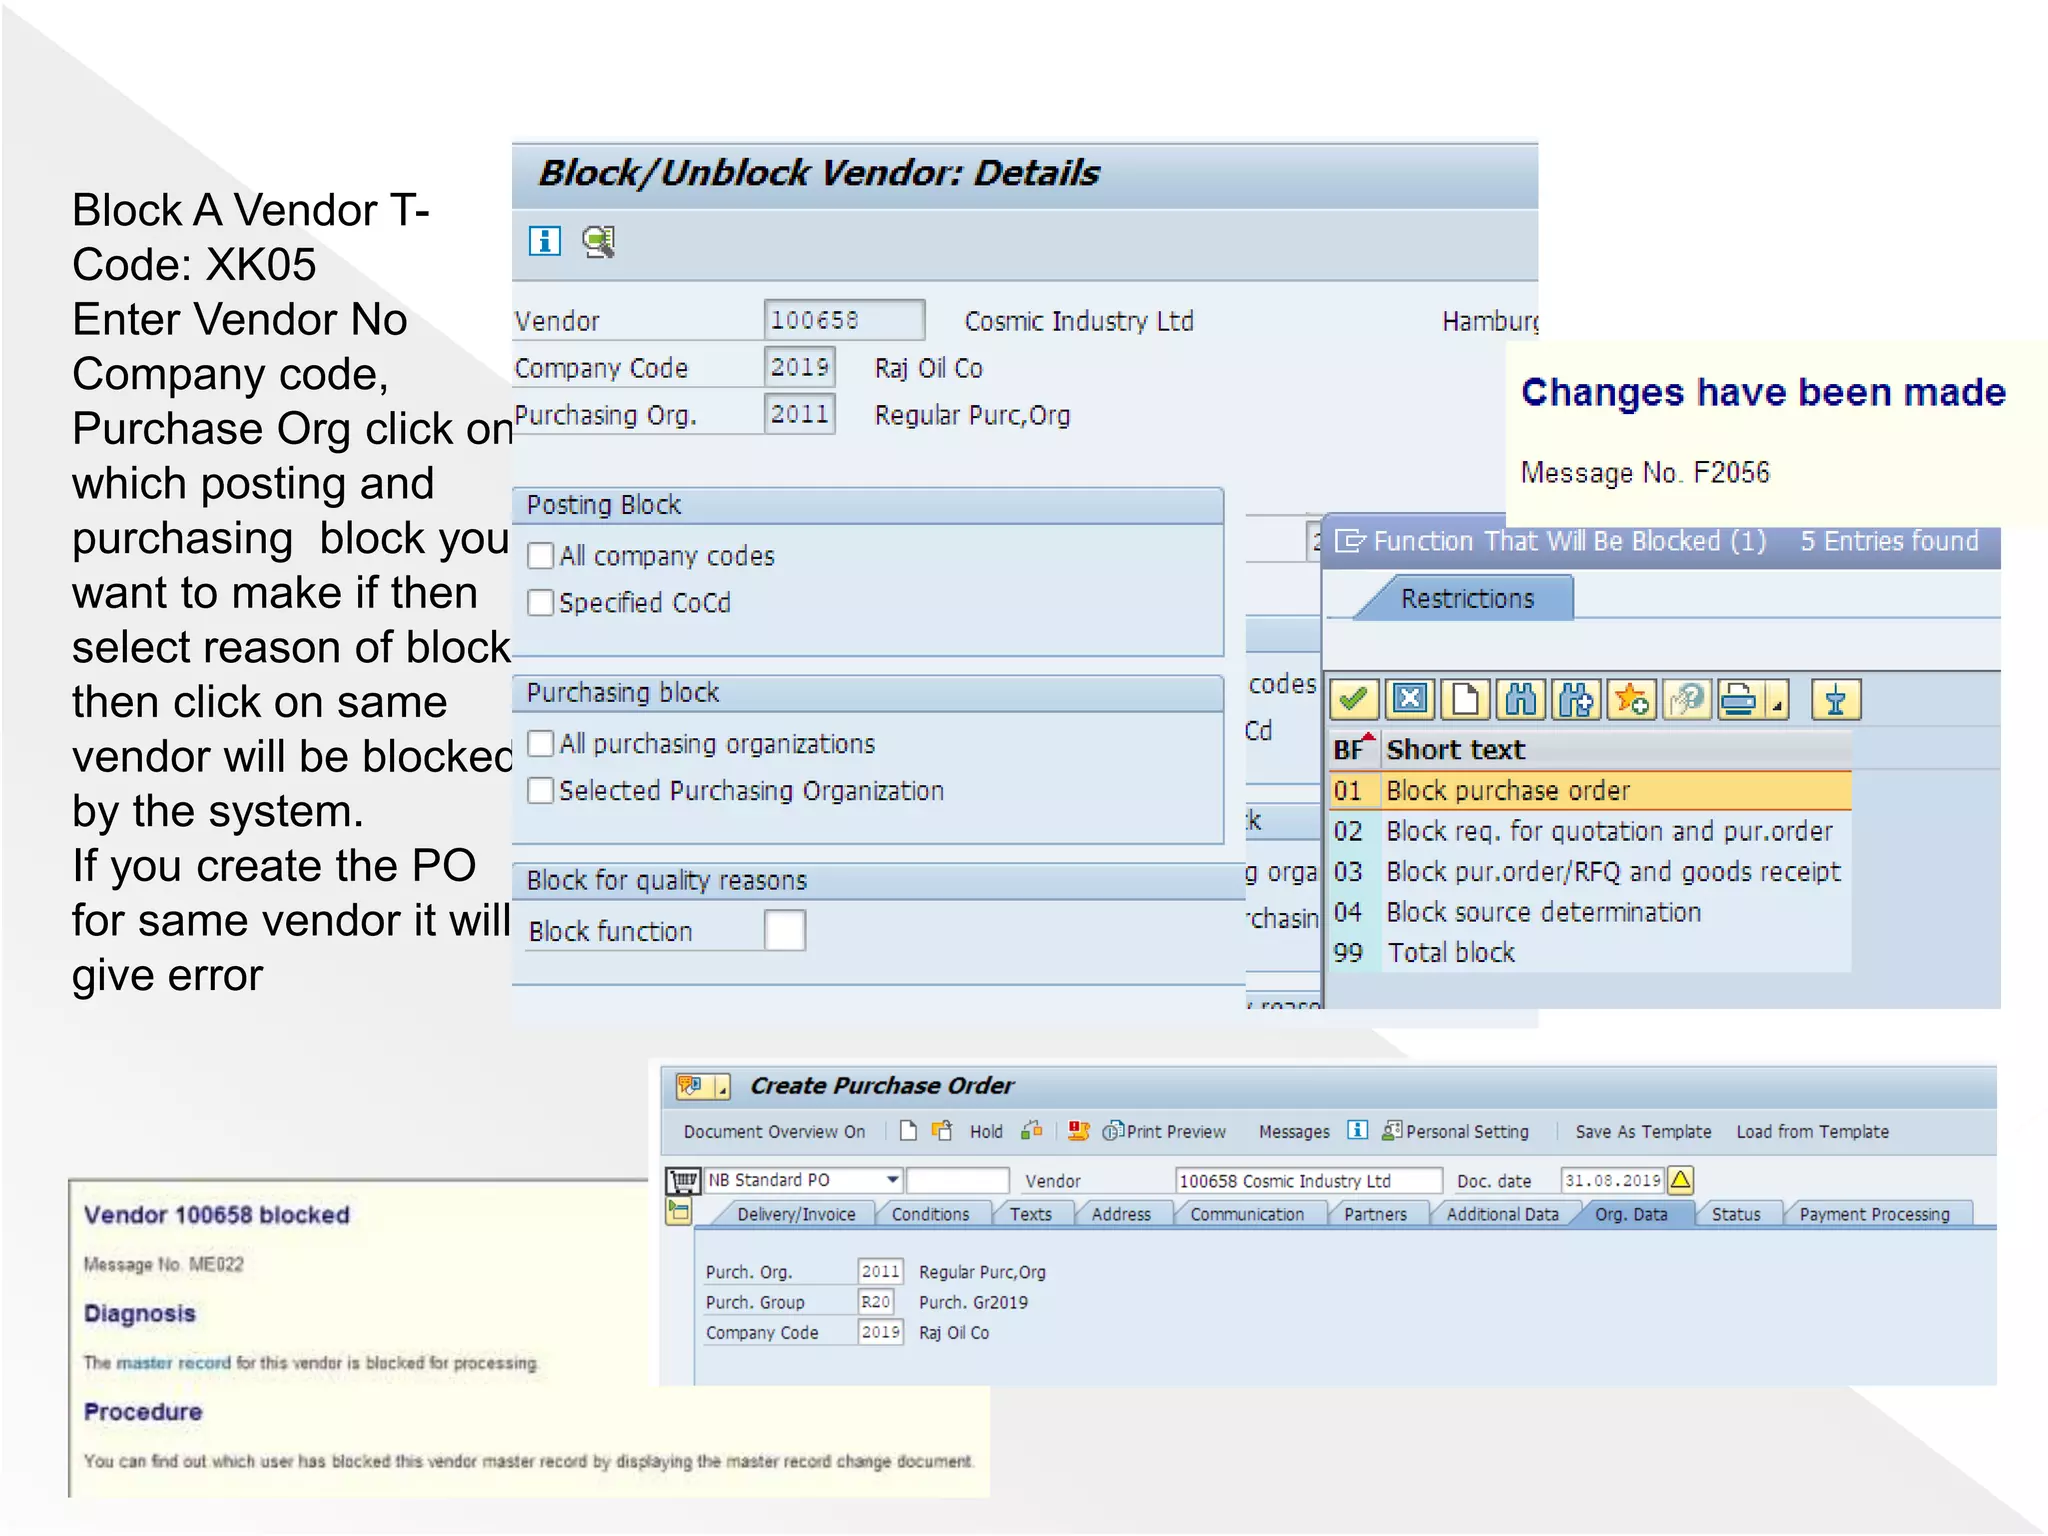
Task: Open the printer options dropdown arrow in popup
Action: click(1777, 700)
